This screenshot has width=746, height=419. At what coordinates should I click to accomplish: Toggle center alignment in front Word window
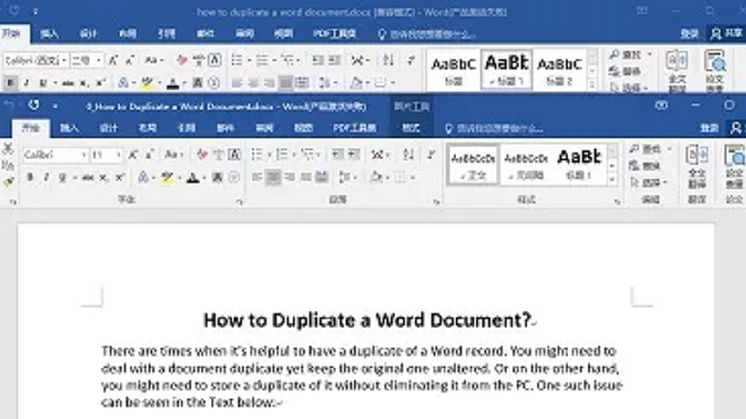(x=273, y=177)
